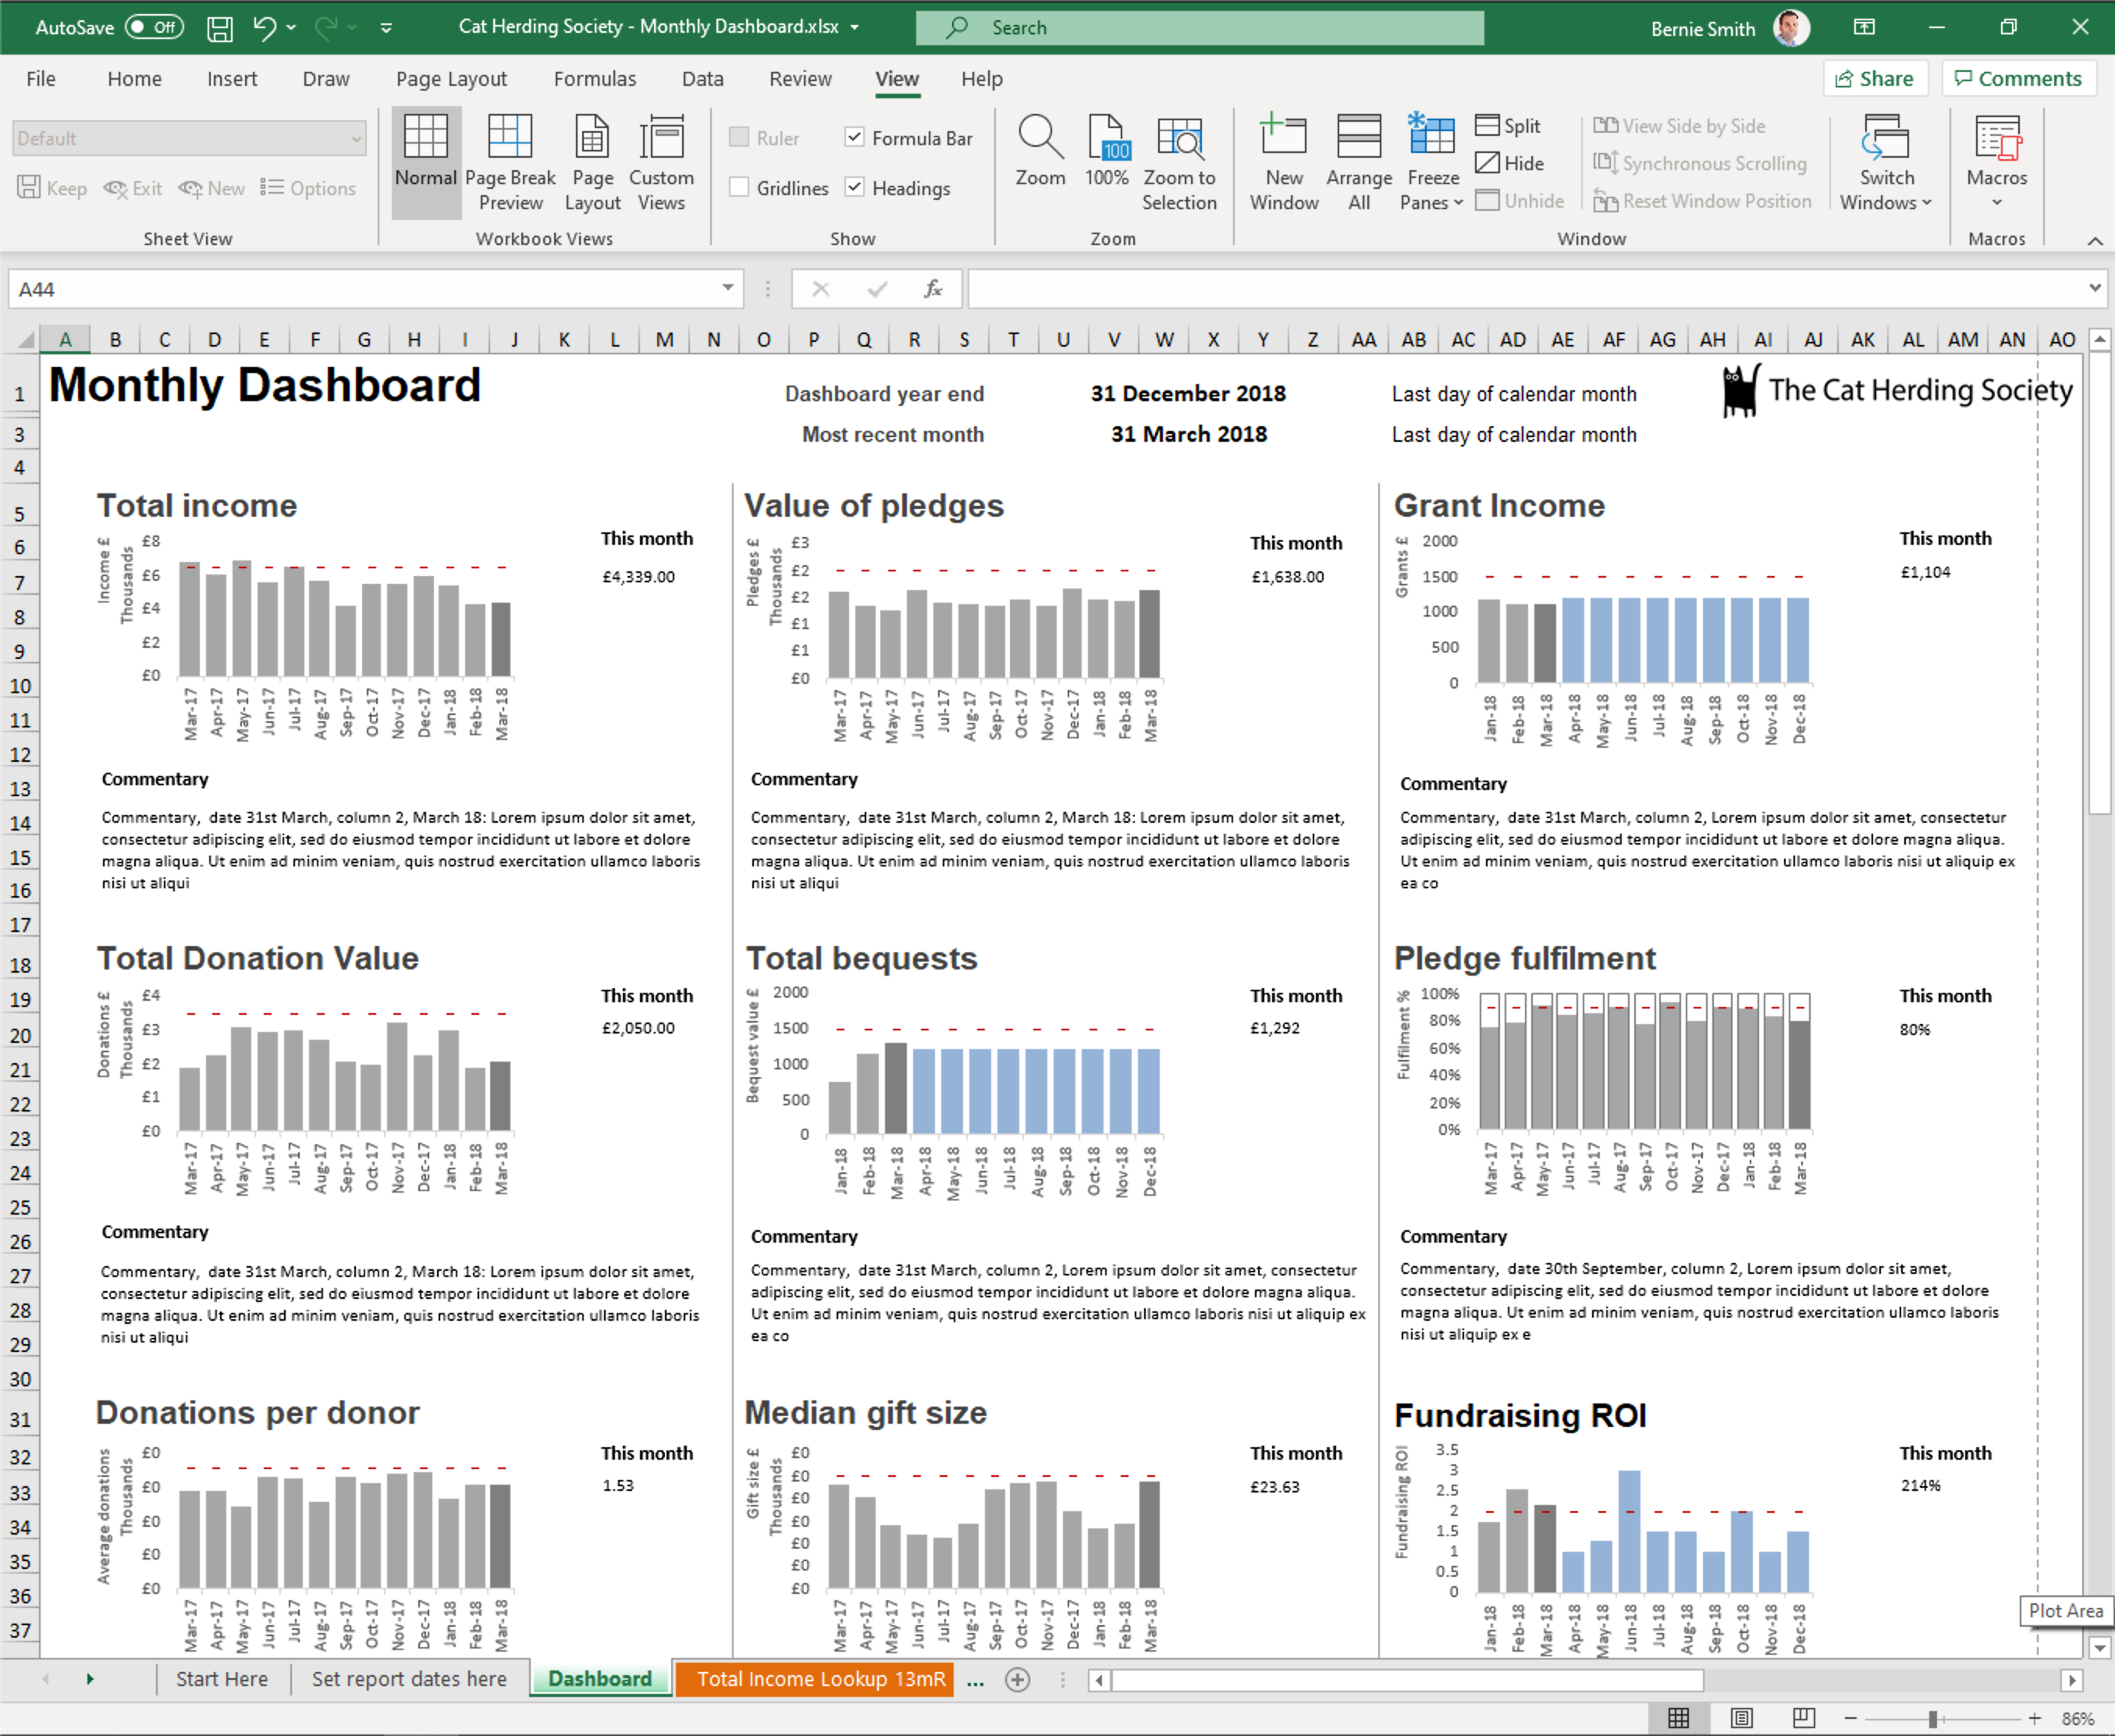Screen dimensions: 2115x1736
Task: Select row header 1
Action: click(20, 394)
